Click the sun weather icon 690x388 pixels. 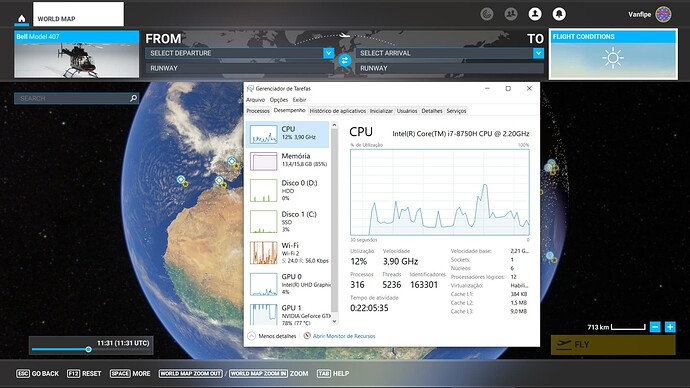click(613, 58)
